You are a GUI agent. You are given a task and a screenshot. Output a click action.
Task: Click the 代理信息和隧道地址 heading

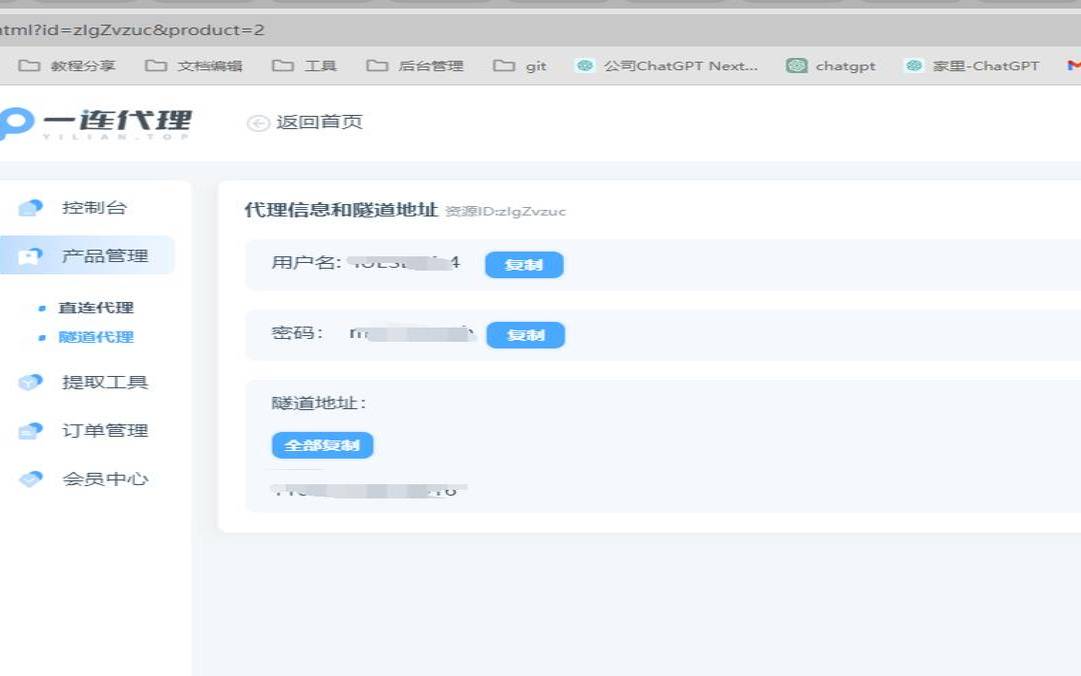[341, 209]
